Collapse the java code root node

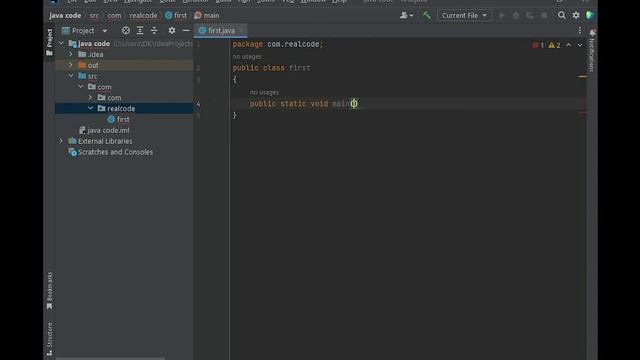pos(61,43)
